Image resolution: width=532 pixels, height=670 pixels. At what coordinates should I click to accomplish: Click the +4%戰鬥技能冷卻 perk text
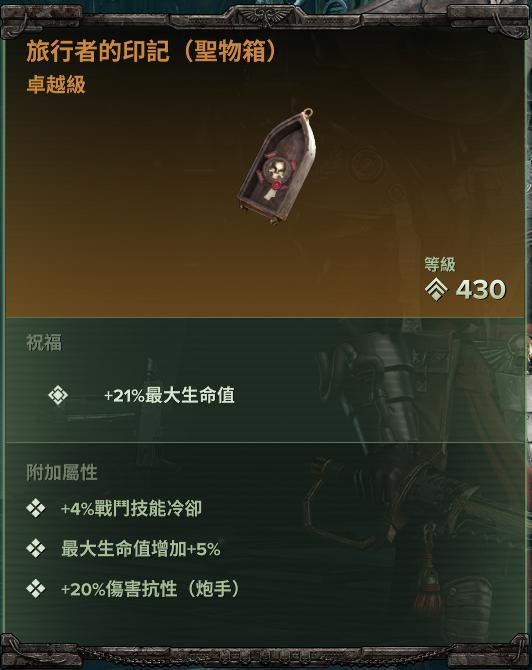point(131,509)
